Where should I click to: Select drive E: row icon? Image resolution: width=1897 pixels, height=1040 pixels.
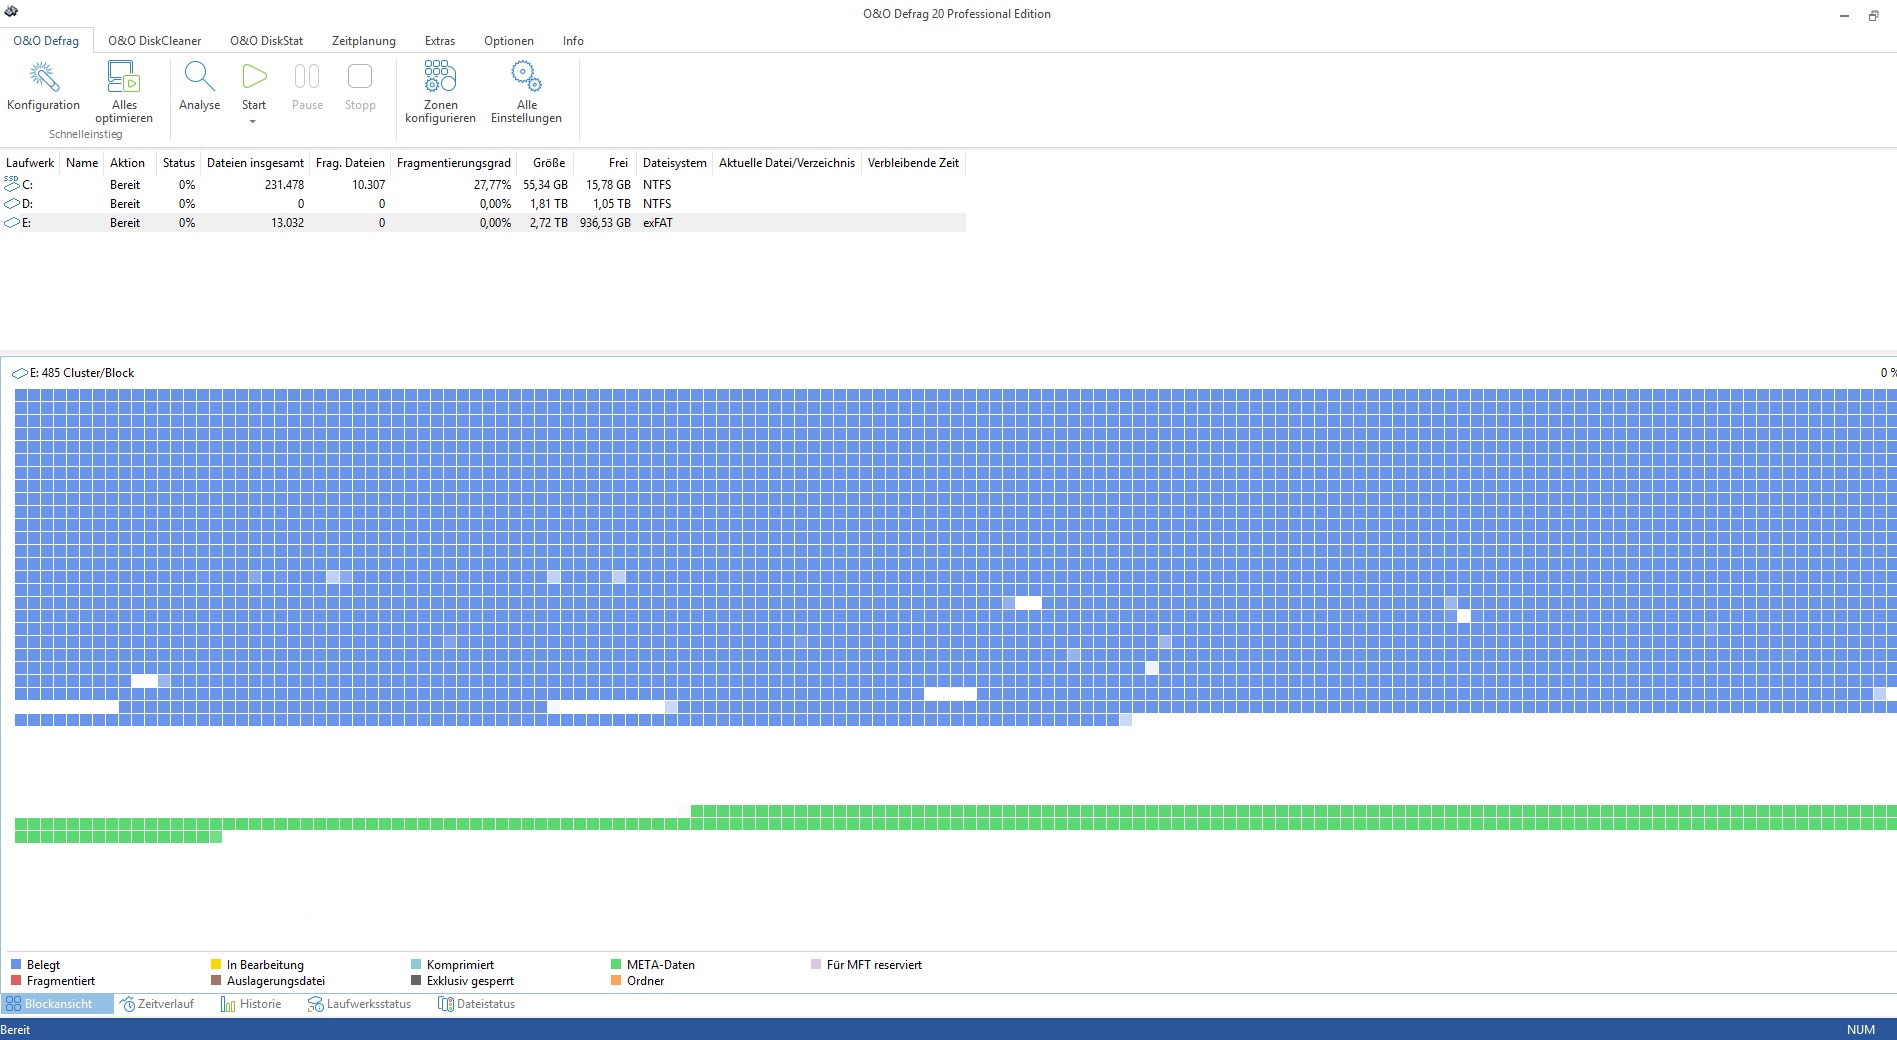[12, 223]
